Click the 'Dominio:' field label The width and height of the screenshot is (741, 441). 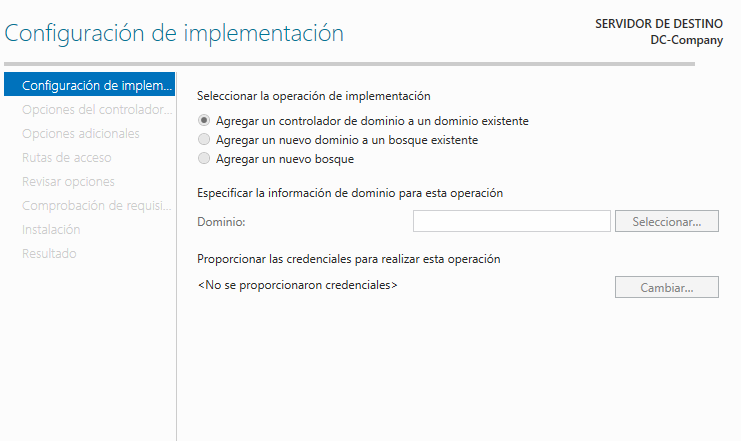[221, 222]
